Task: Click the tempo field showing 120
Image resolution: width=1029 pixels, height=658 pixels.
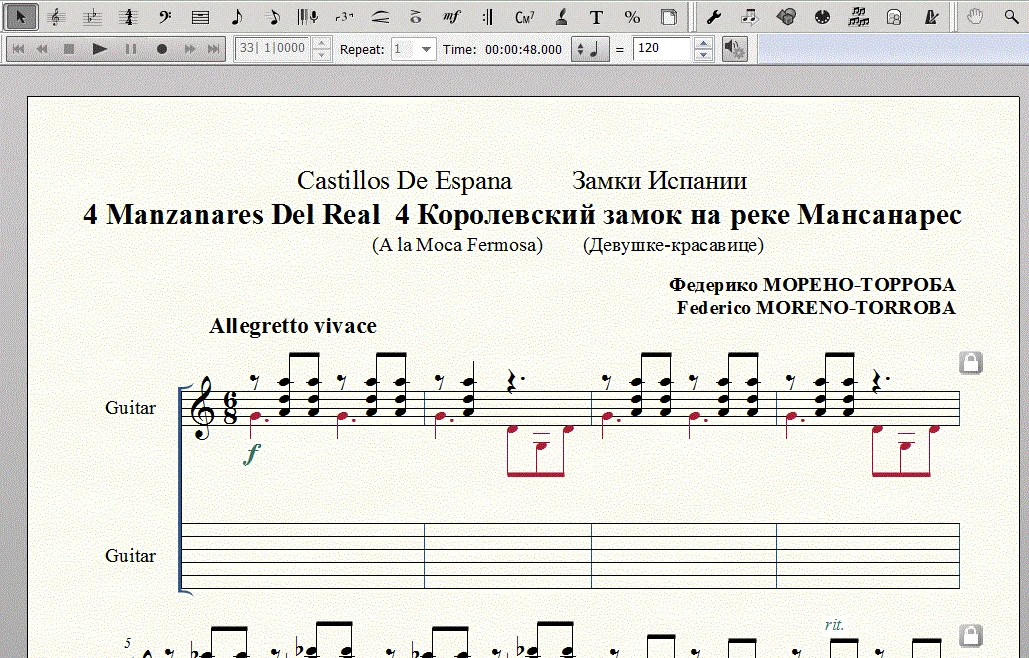Action: [x=662, y=49]
